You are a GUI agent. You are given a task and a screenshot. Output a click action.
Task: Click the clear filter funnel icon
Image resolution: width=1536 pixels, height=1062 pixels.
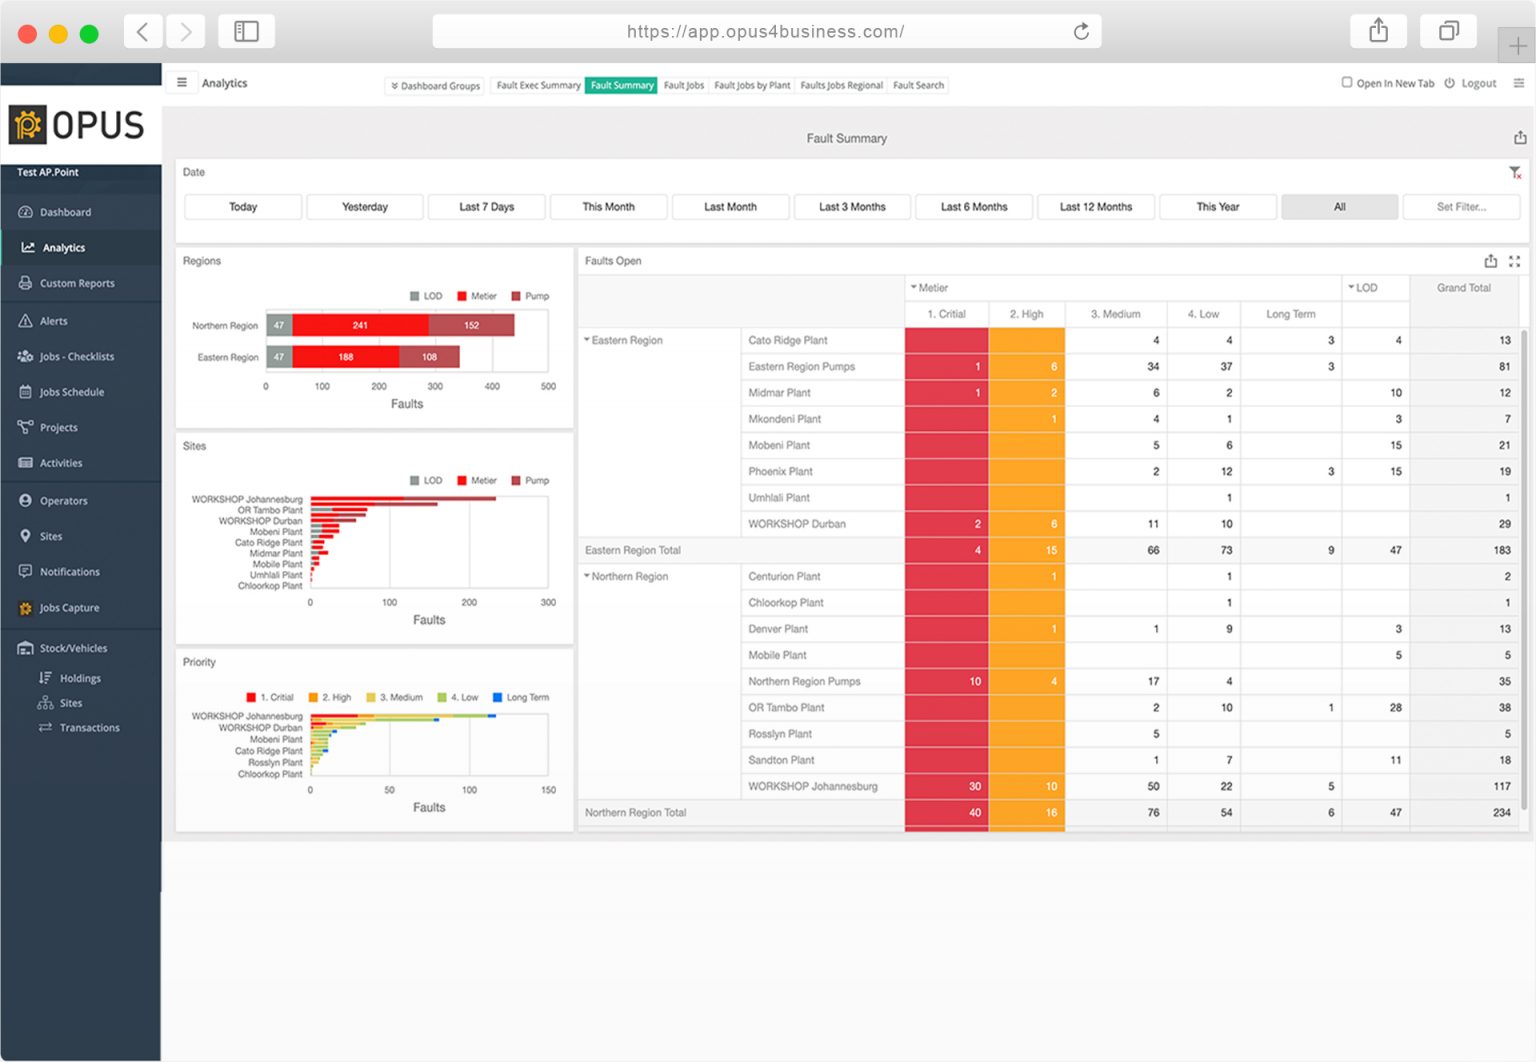click(x=1515, y=173)
